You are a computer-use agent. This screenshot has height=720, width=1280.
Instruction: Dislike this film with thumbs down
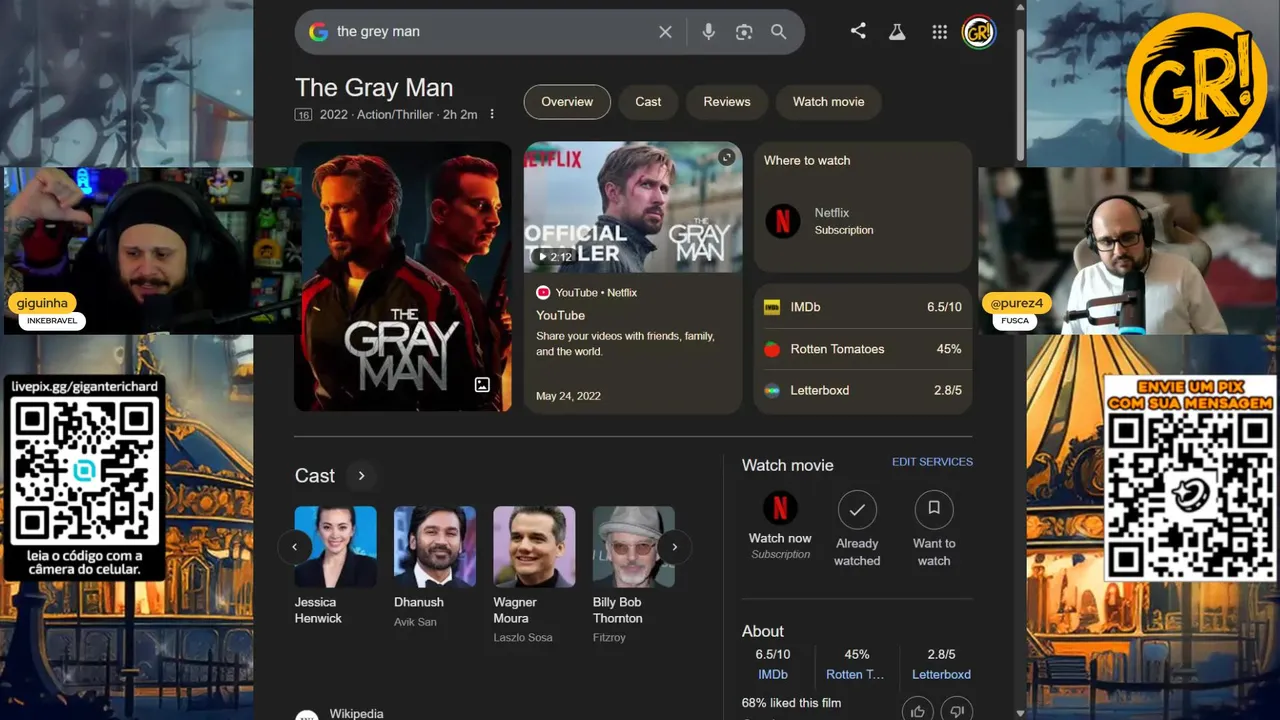coord(957,710)
